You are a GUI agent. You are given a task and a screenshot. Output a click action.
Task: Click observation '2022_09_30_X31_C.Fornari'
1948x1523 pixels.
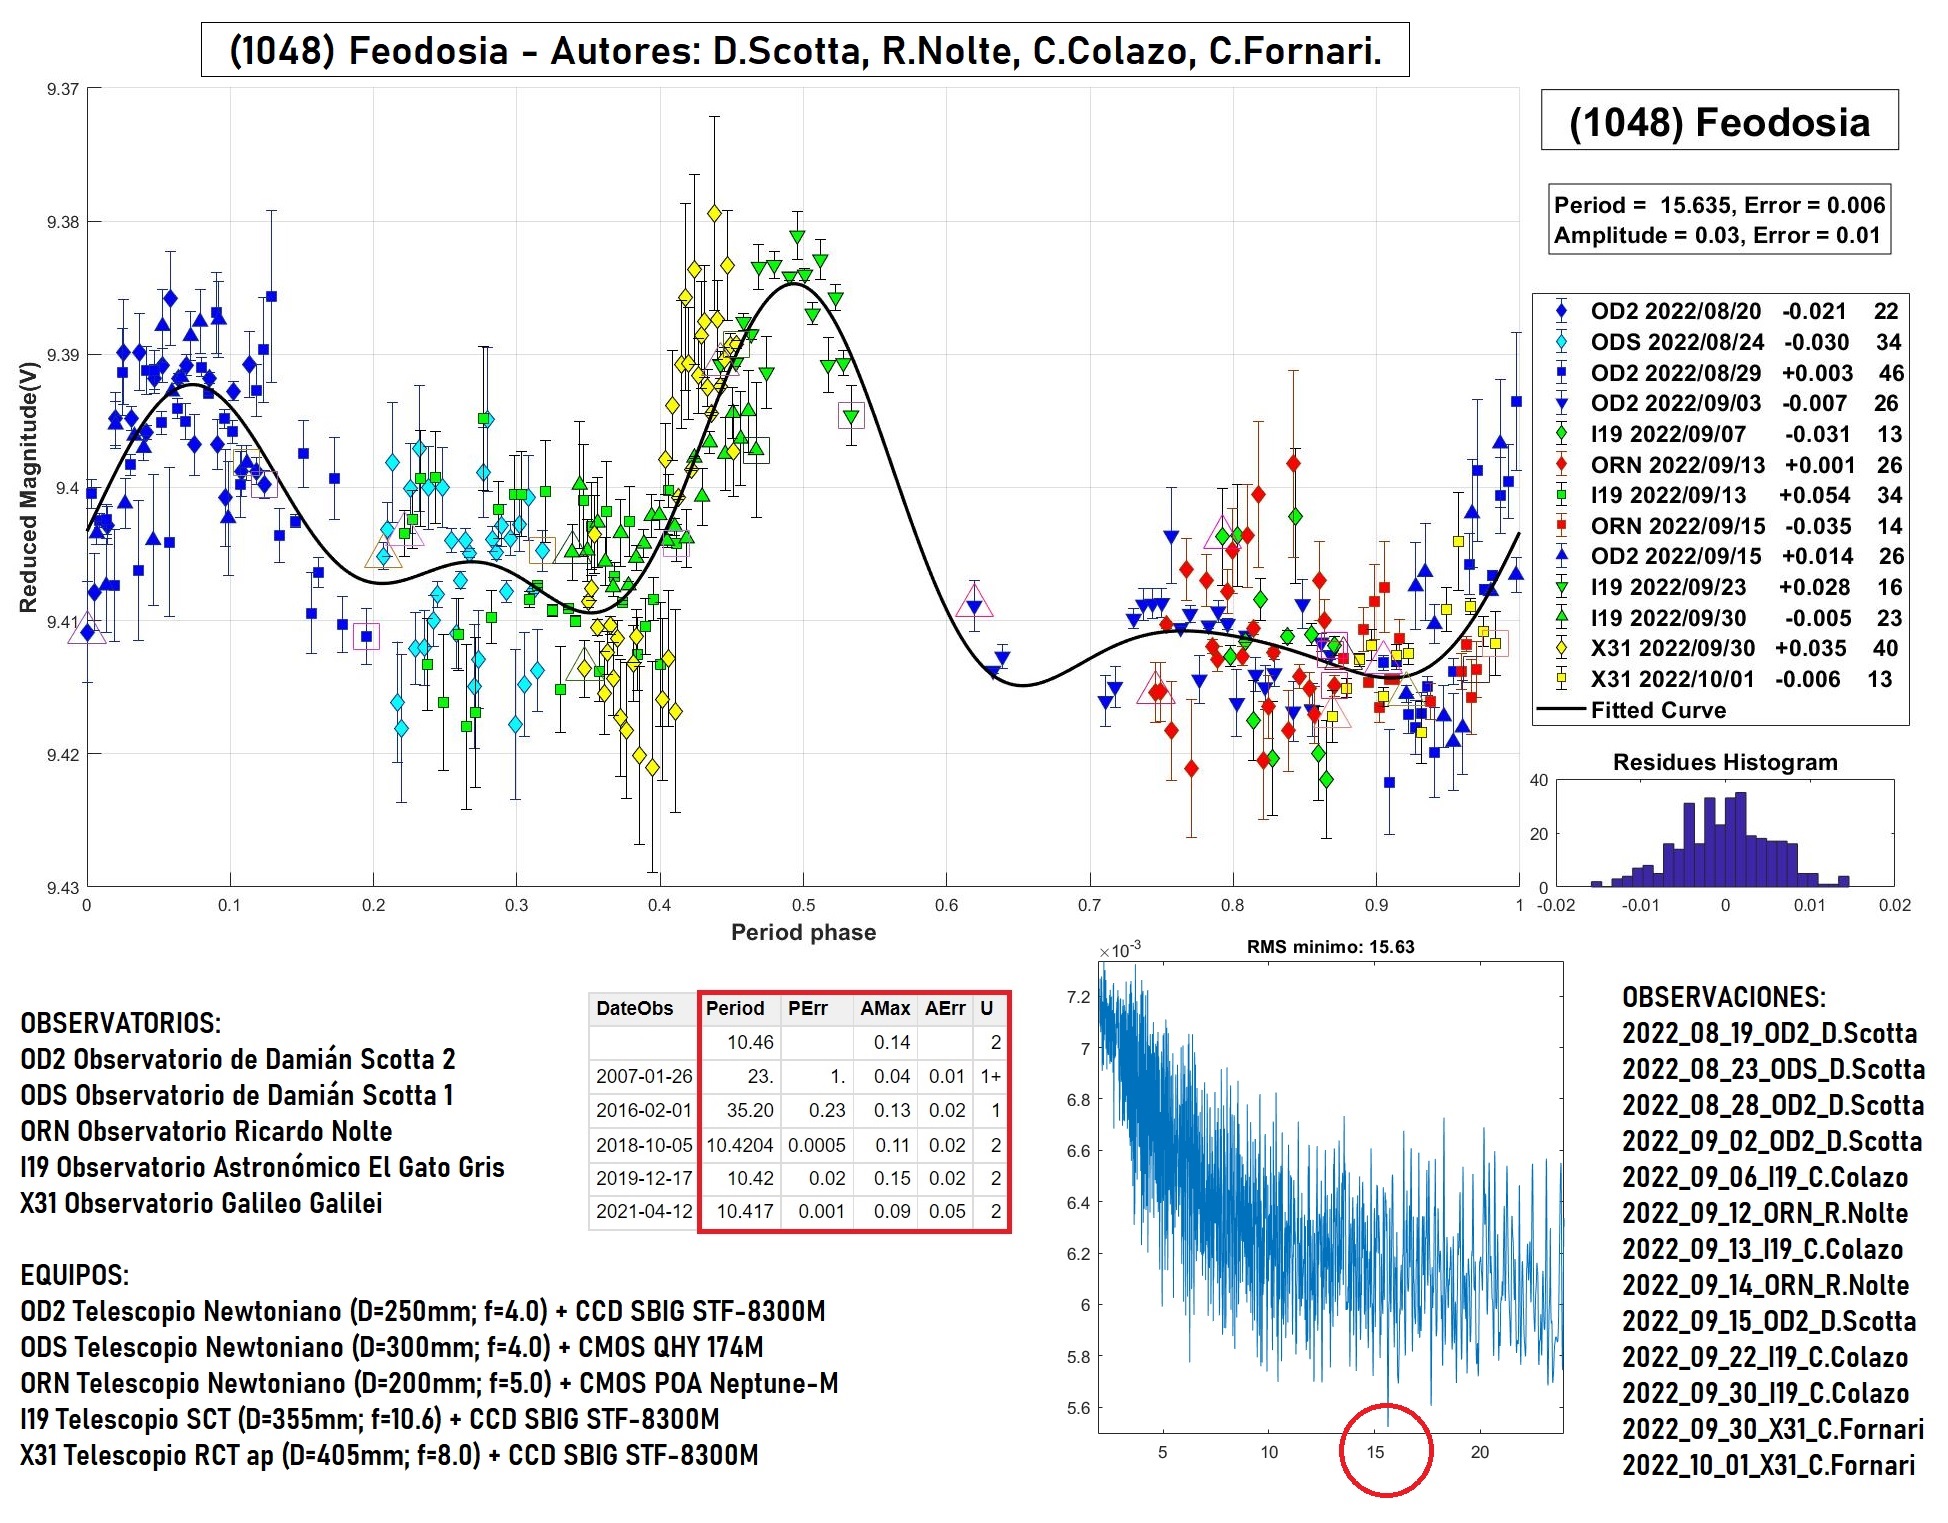[x=1773, y=1429]
